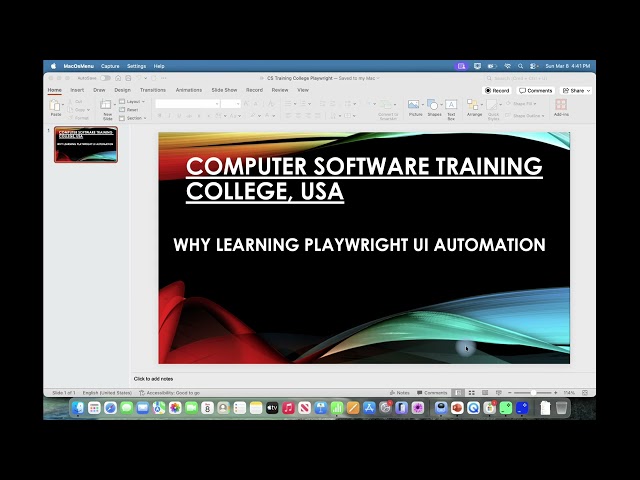
Task: Click the Comments button at top right
Action: click(x=536, y=91)
